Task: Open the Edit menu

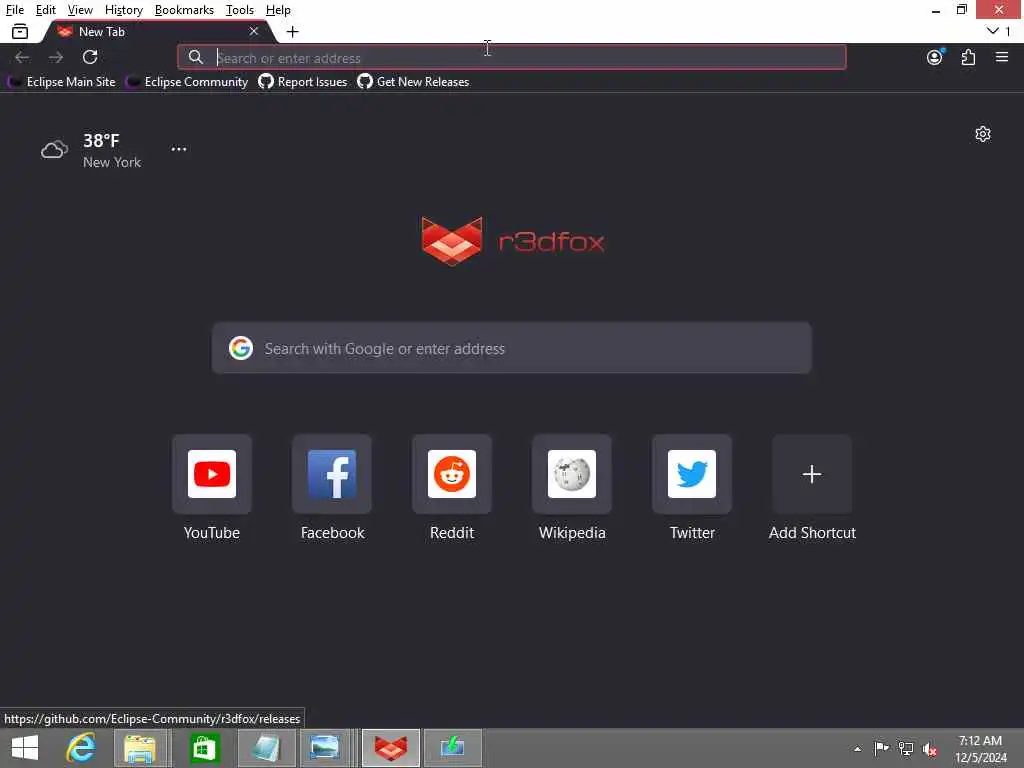Action: pyautogui.click(x=46, y=10)
